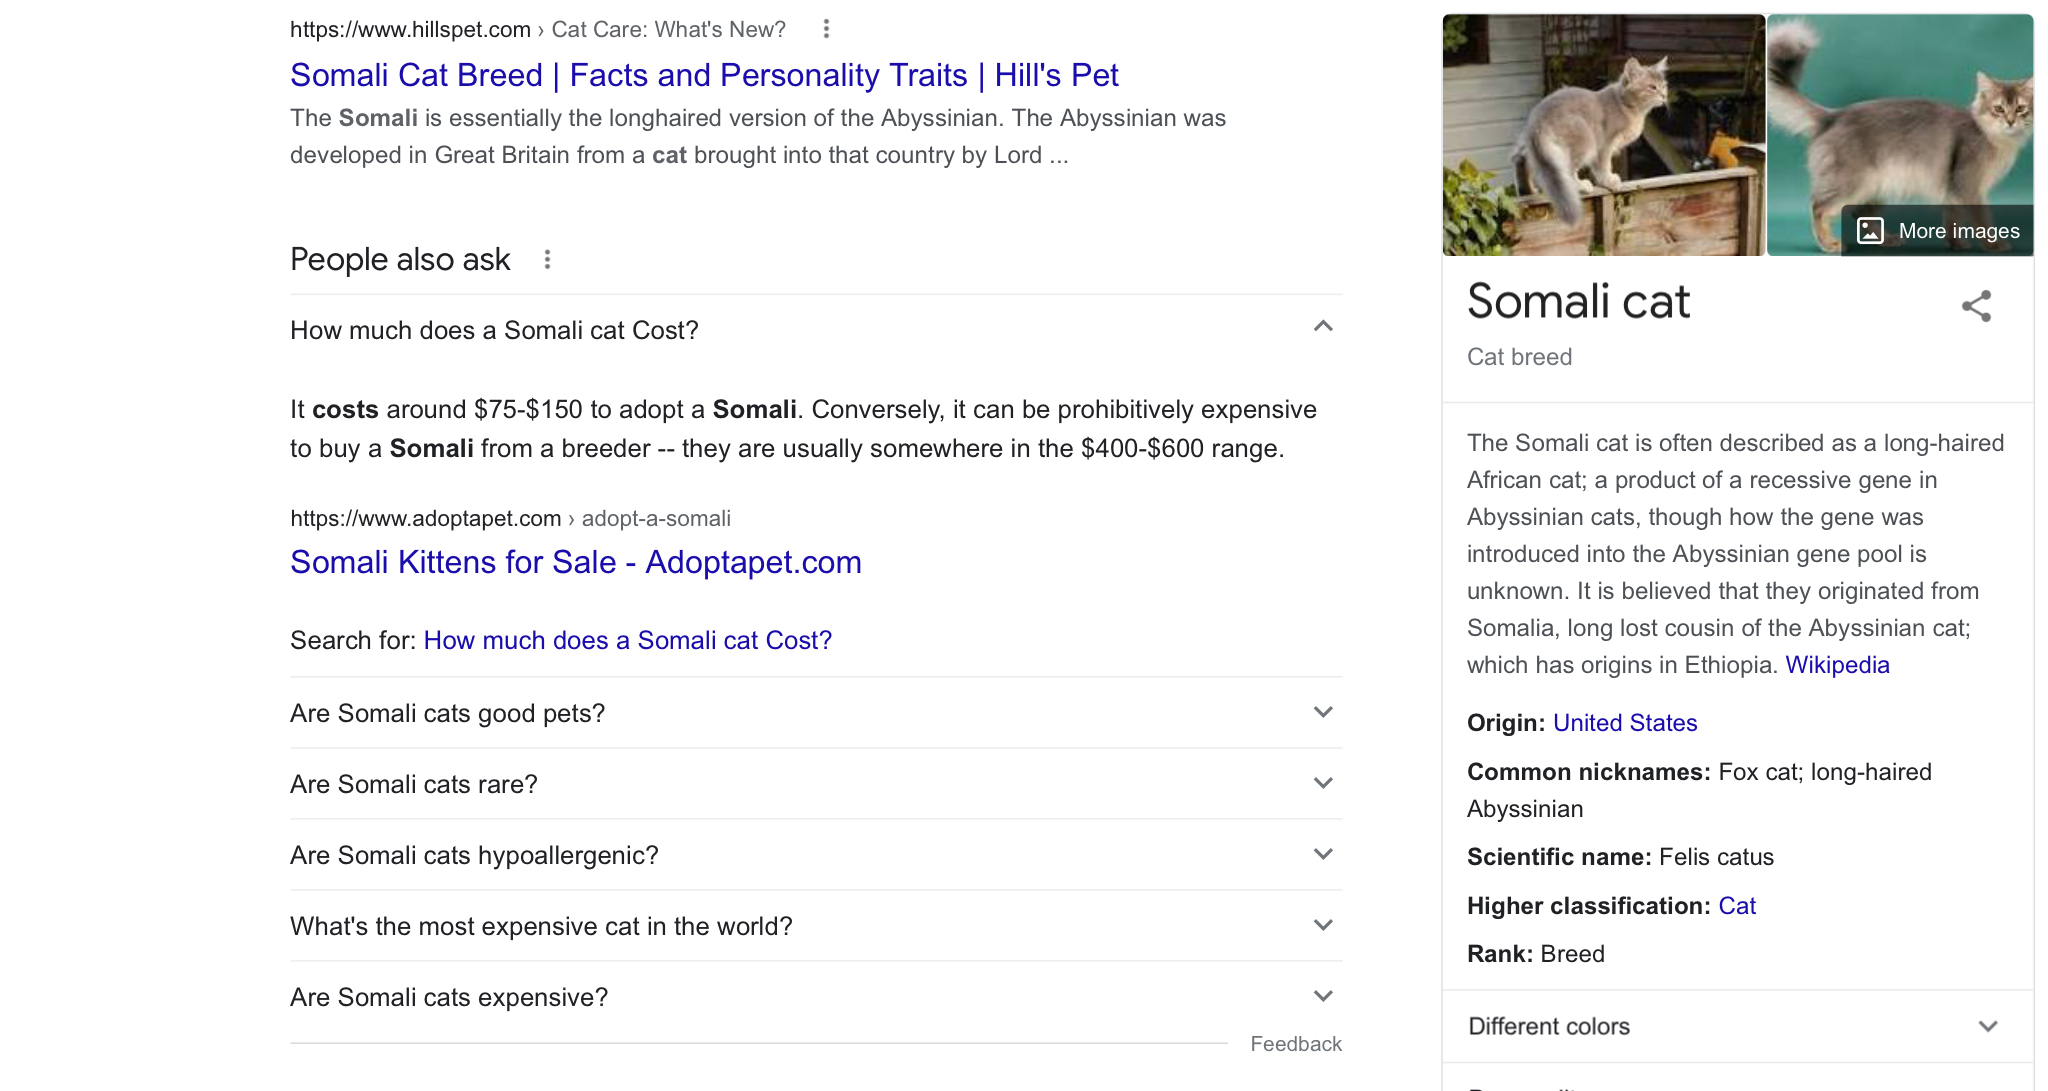The width and height of the screenshot is (2048, 1091).
Task: Click the Cat higher classification link
Action: pyautogui.click(x=1736, y=906)
